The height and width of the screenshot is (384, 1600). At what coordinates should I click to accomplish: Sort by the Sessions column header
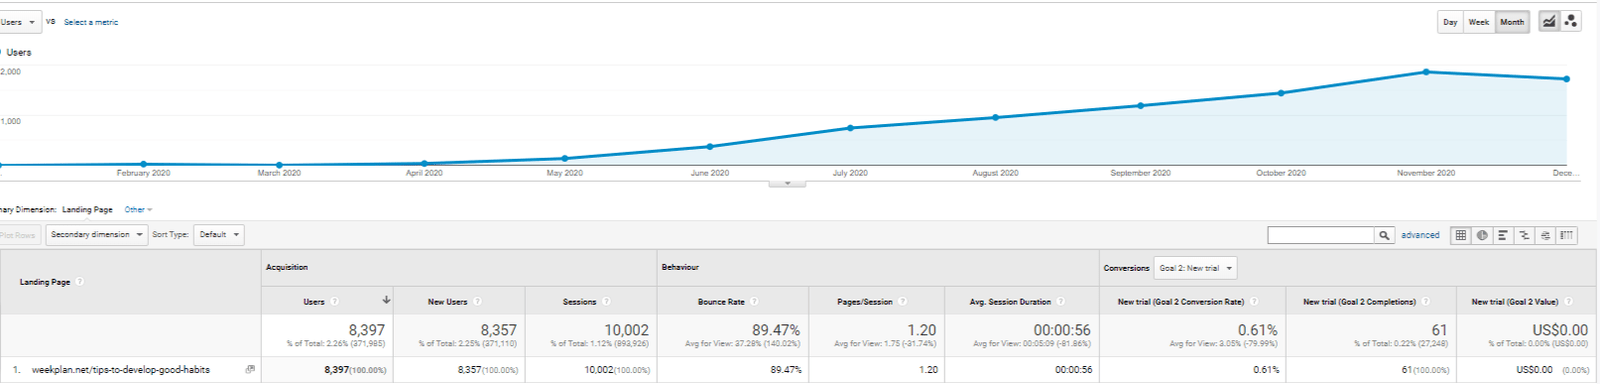(579, 302)
